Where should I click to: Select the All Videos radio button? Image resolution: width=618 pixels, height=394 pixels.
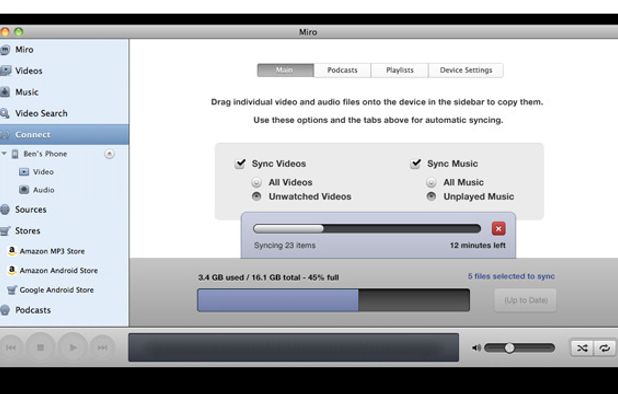click(257, 182)
